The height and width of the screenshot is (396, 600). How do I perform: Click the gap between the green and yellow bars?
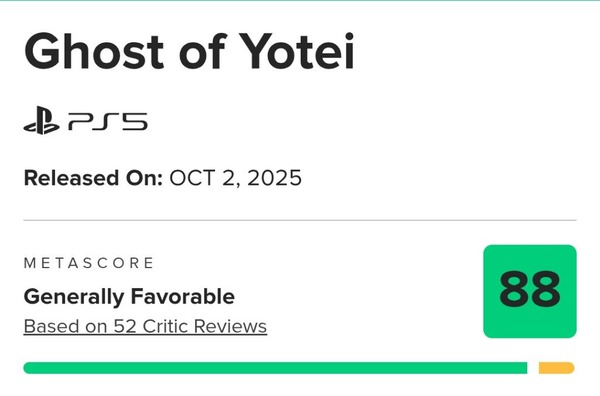[533, 368]
